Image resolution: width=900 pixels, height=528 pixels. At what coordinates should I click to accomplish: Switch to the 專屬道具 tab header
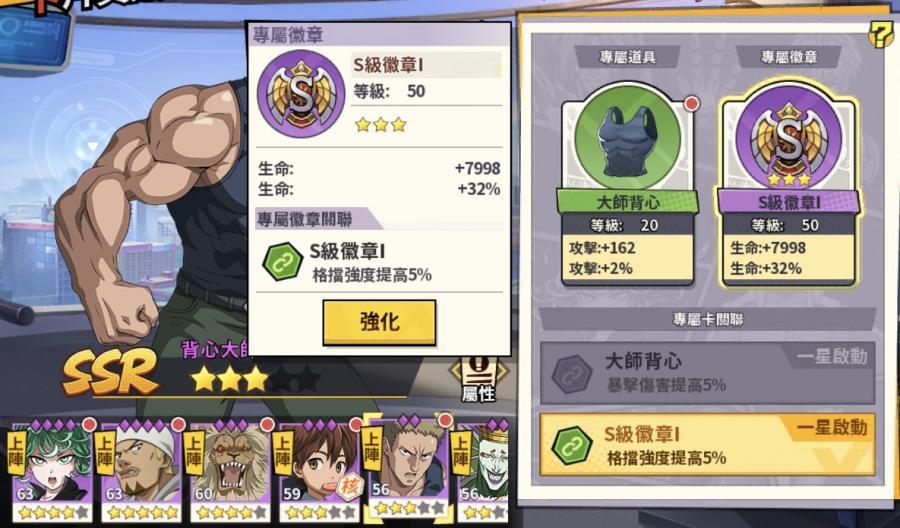pos(627,57)
